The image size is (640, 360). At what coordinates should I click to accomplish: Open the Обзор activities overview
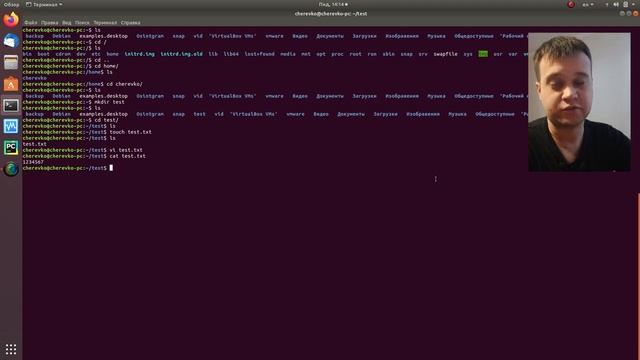coord(11,4)
